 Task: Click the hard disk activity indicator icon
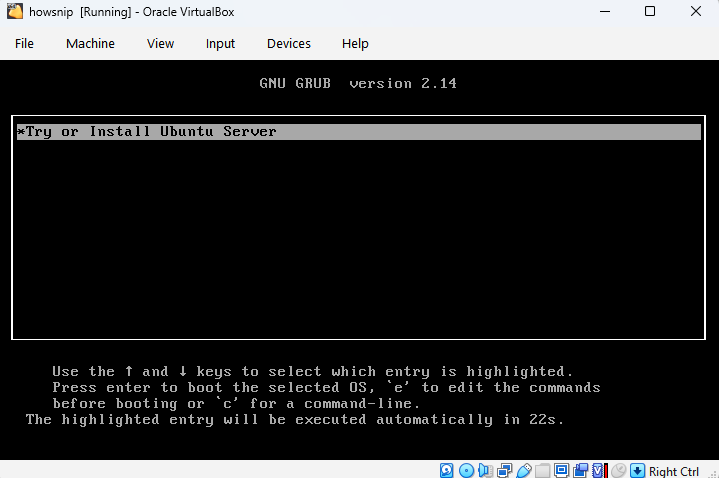(x=447, y=471)
